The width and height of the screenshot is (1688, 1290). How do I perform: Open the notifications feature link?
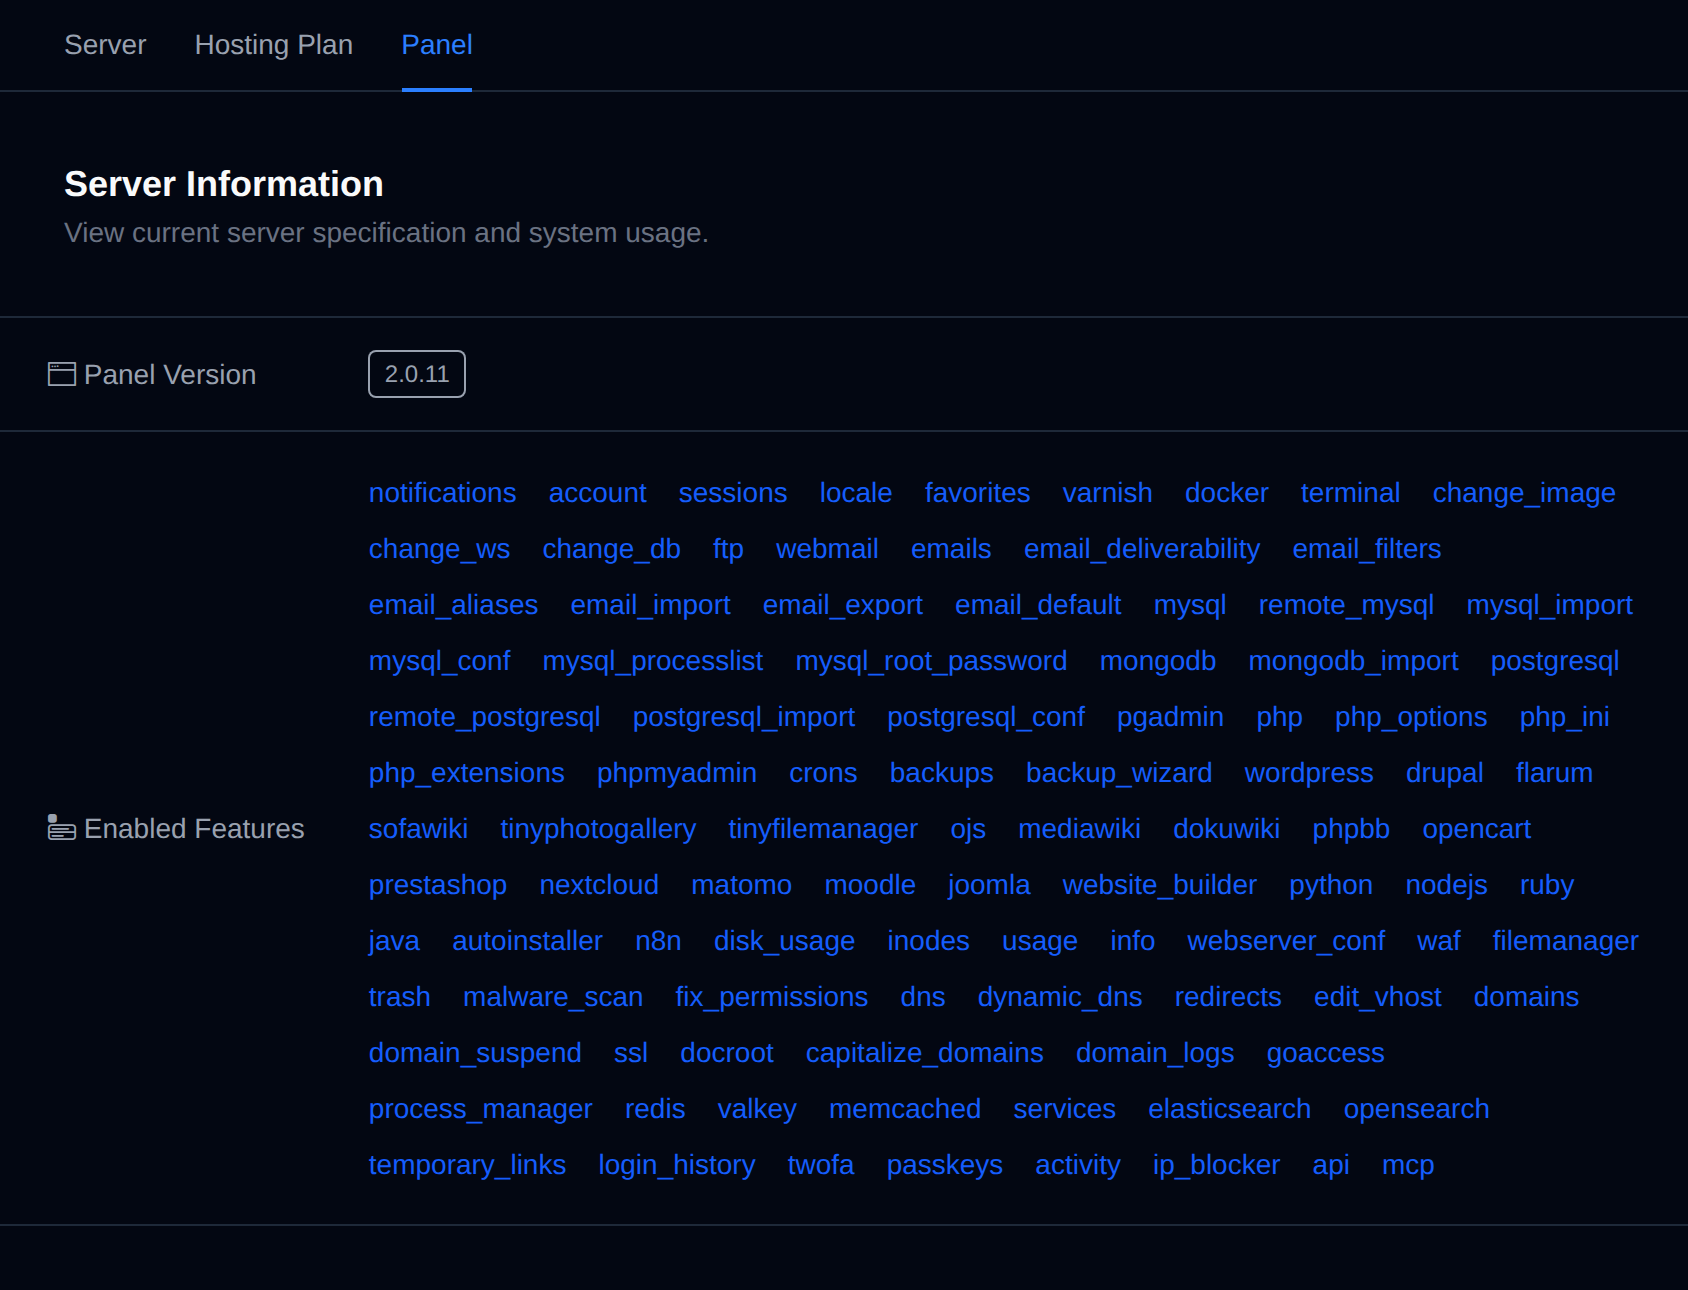pos(443,493)
